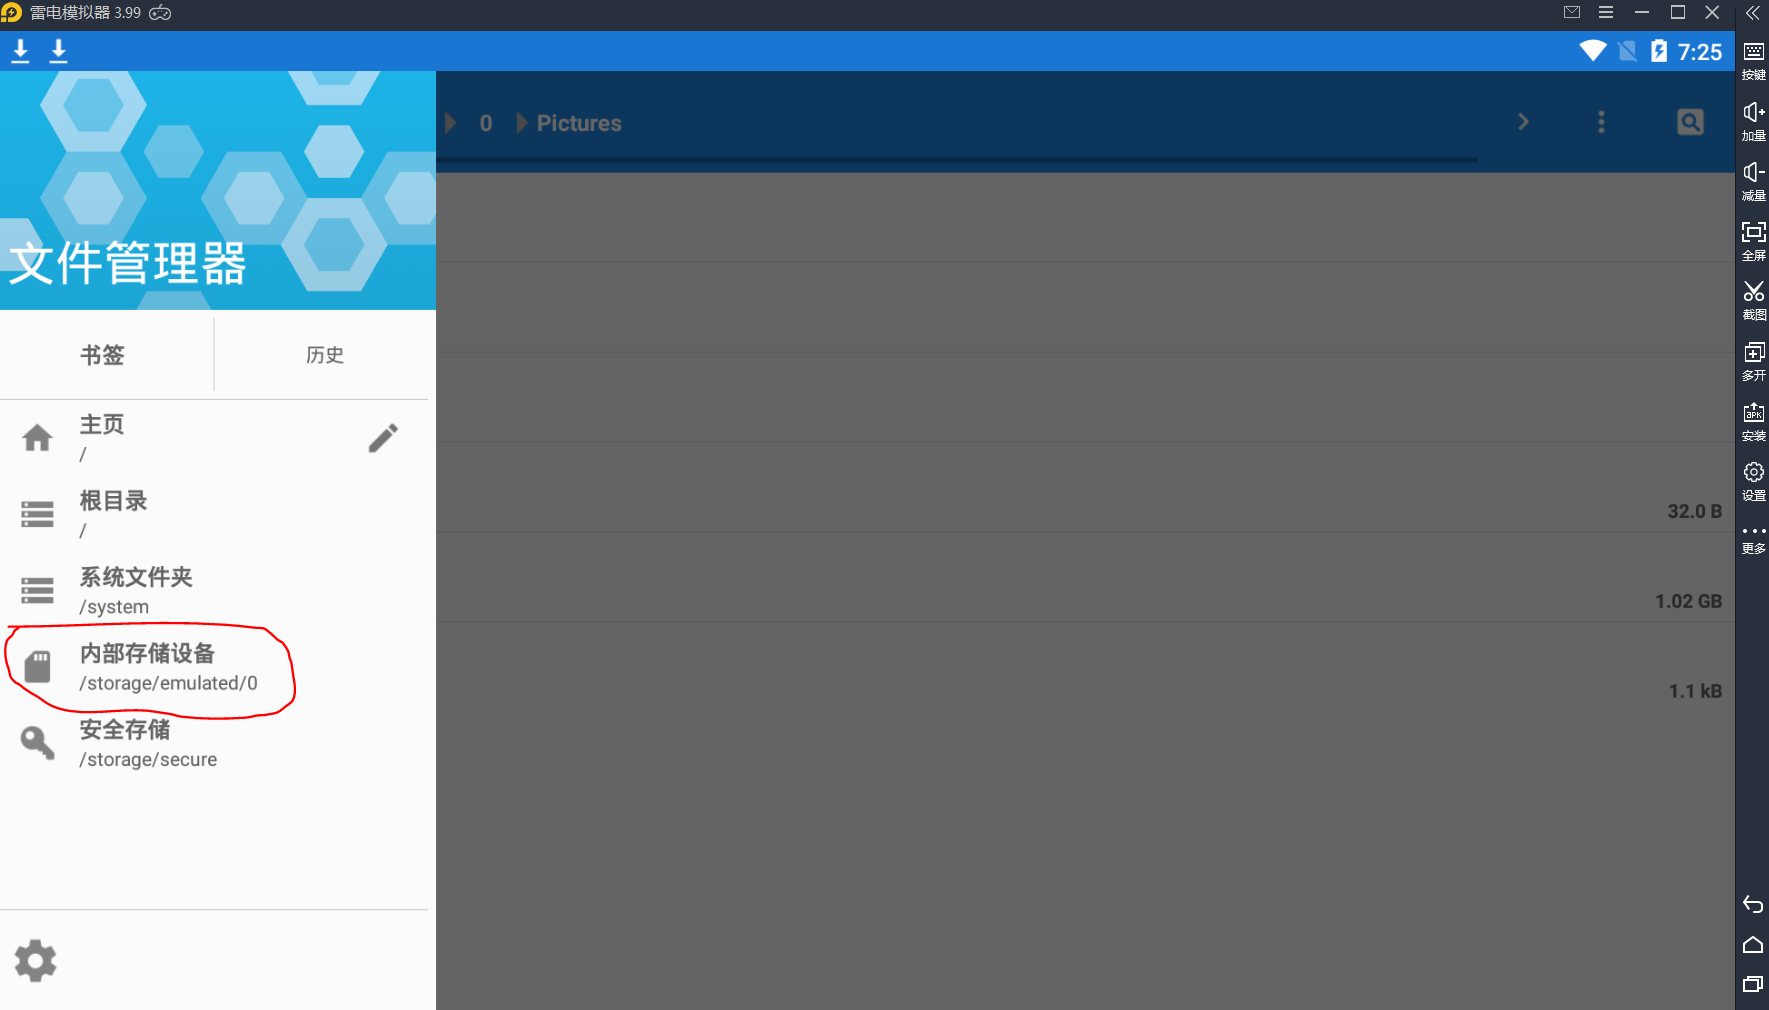Expand the breadcrumb right chevron arrow
Viewport: 1769px width, 1010px height.
(1523, 122)
